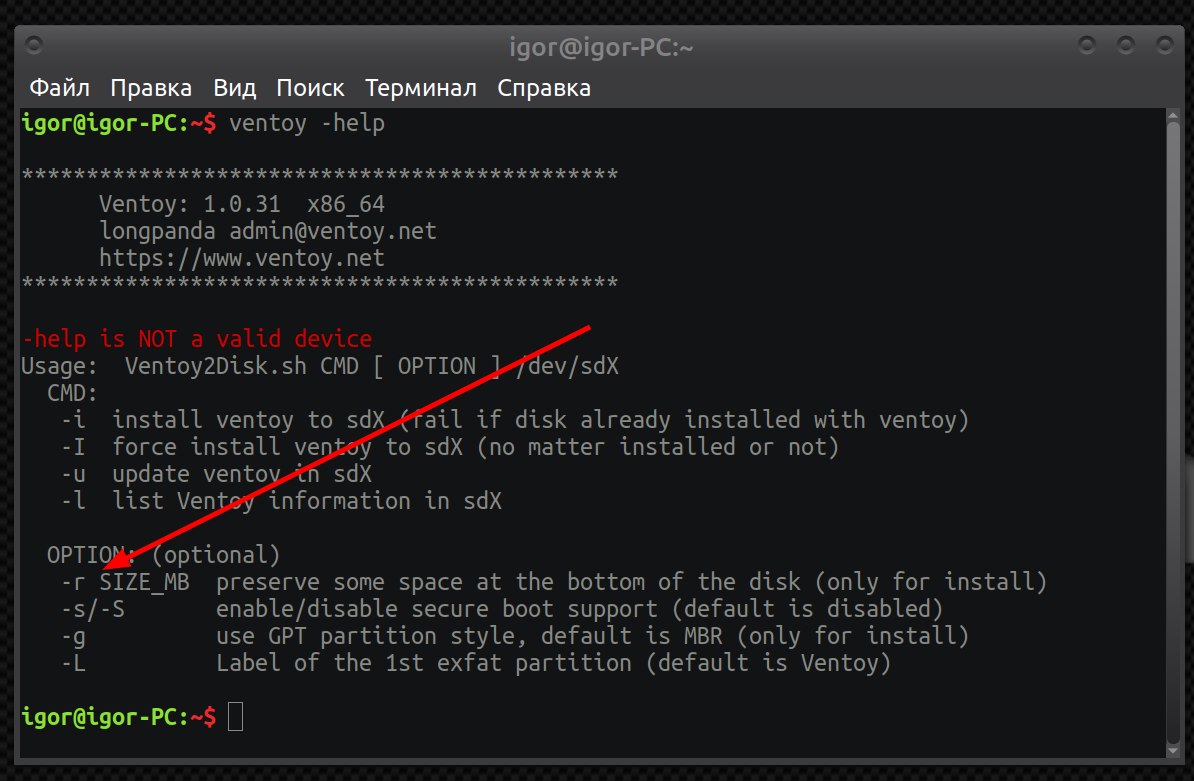Click the 'Usage: Ventoy2Disk.sh CMD' line
Image resolution: width=1194 pixels, height=781 pixels.
(x=320, y=366)
